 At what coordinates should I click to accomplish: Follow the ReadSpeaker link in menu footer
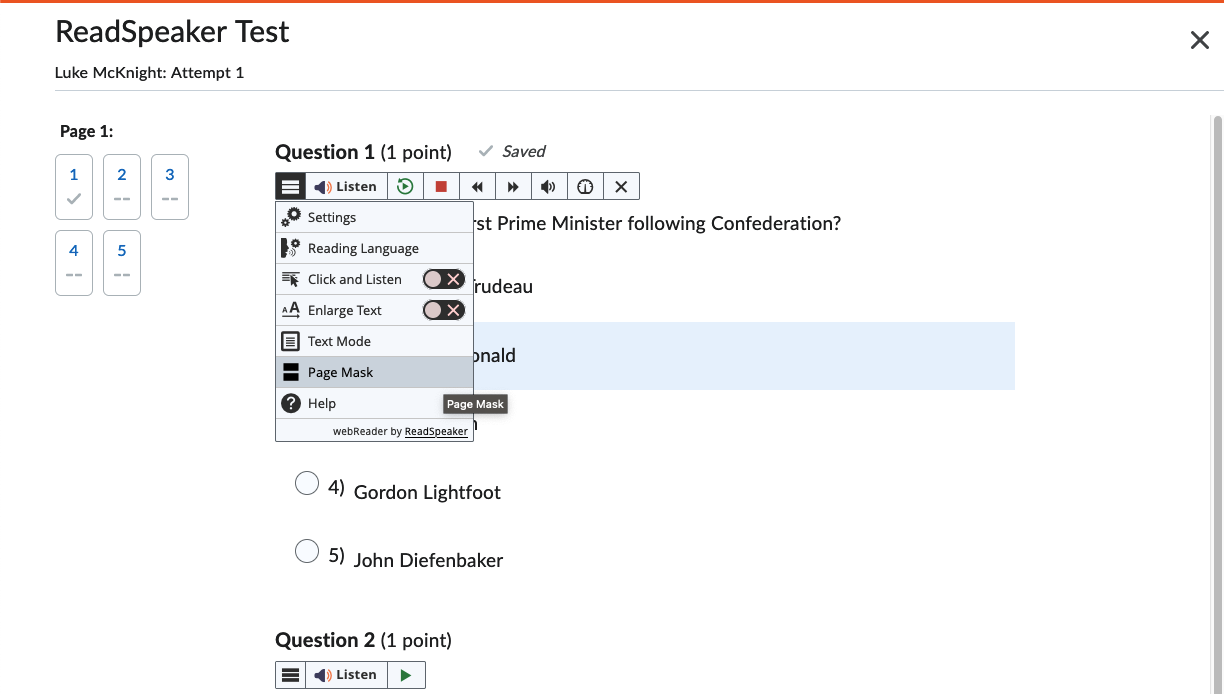click(x=436, y=431)
